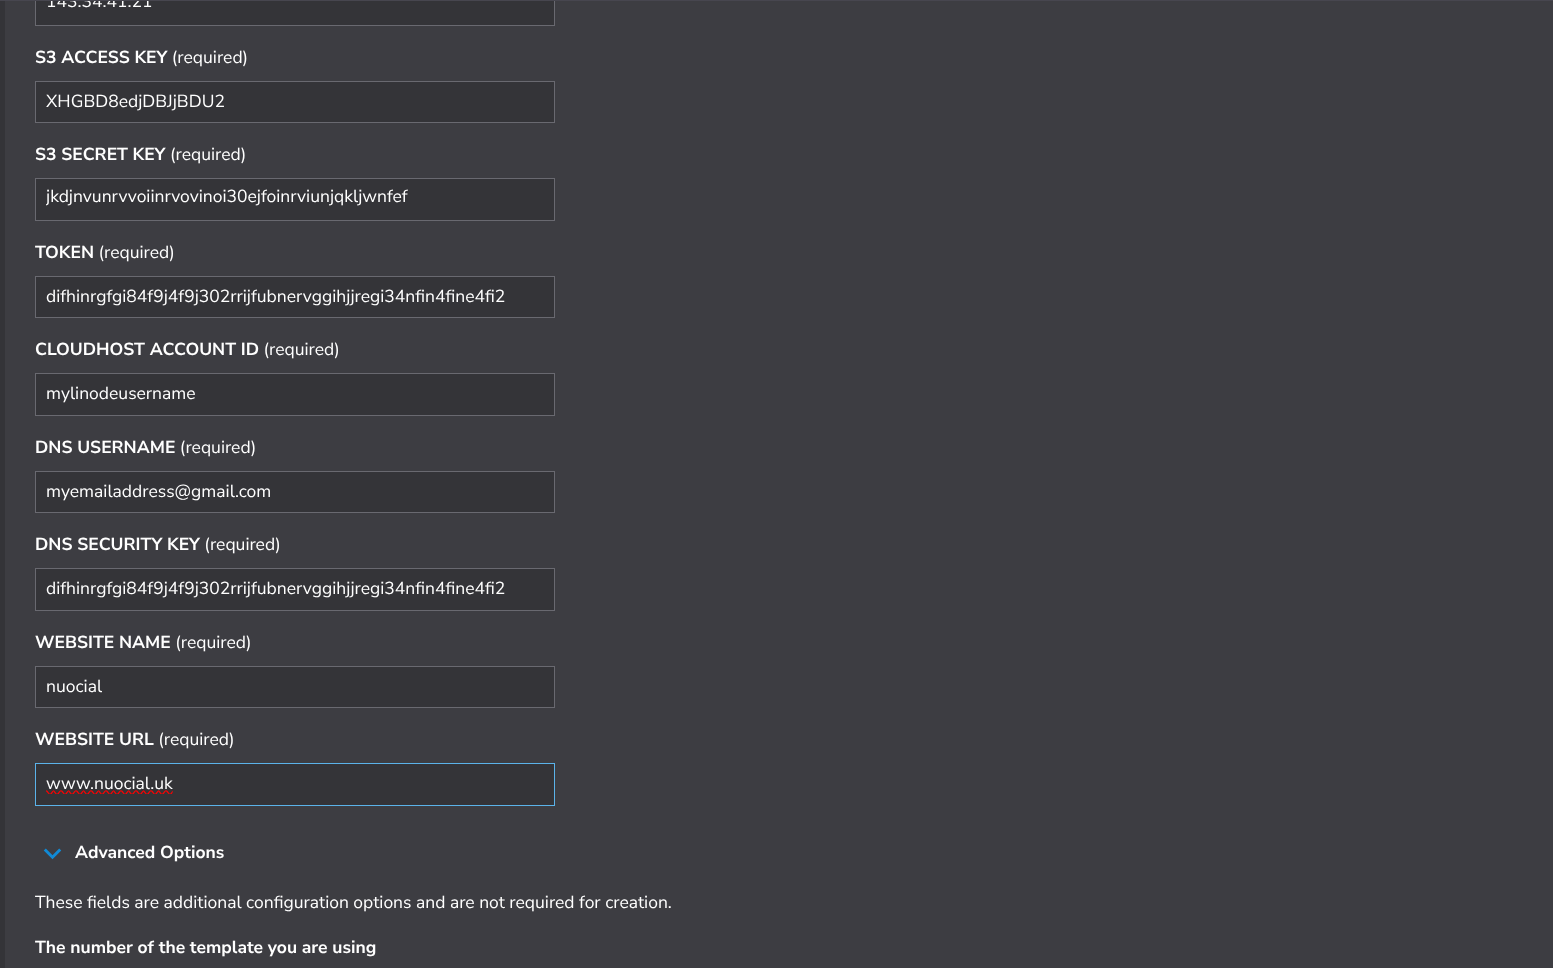
Task: Click the Advanced Options heading text
Action: 149,852
